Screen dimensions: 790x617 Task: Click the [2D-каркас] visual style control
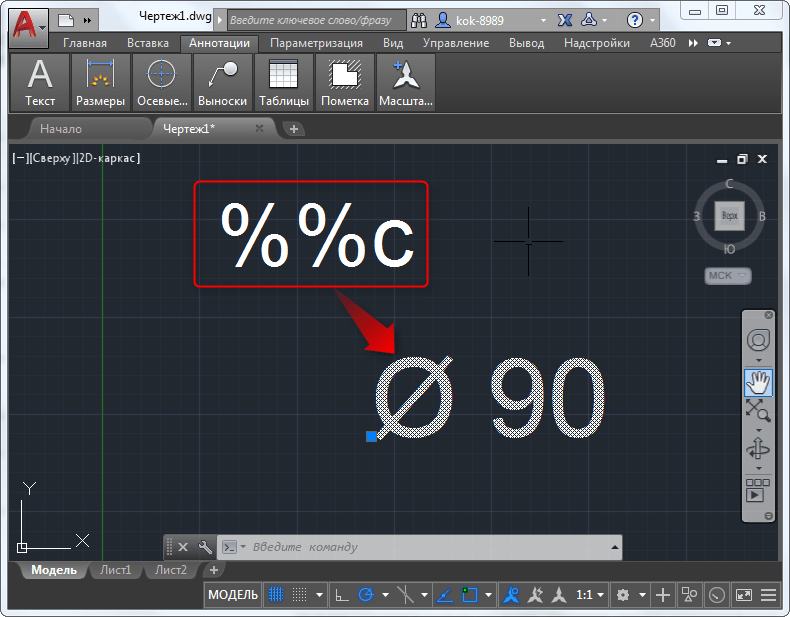coord(109,158)
